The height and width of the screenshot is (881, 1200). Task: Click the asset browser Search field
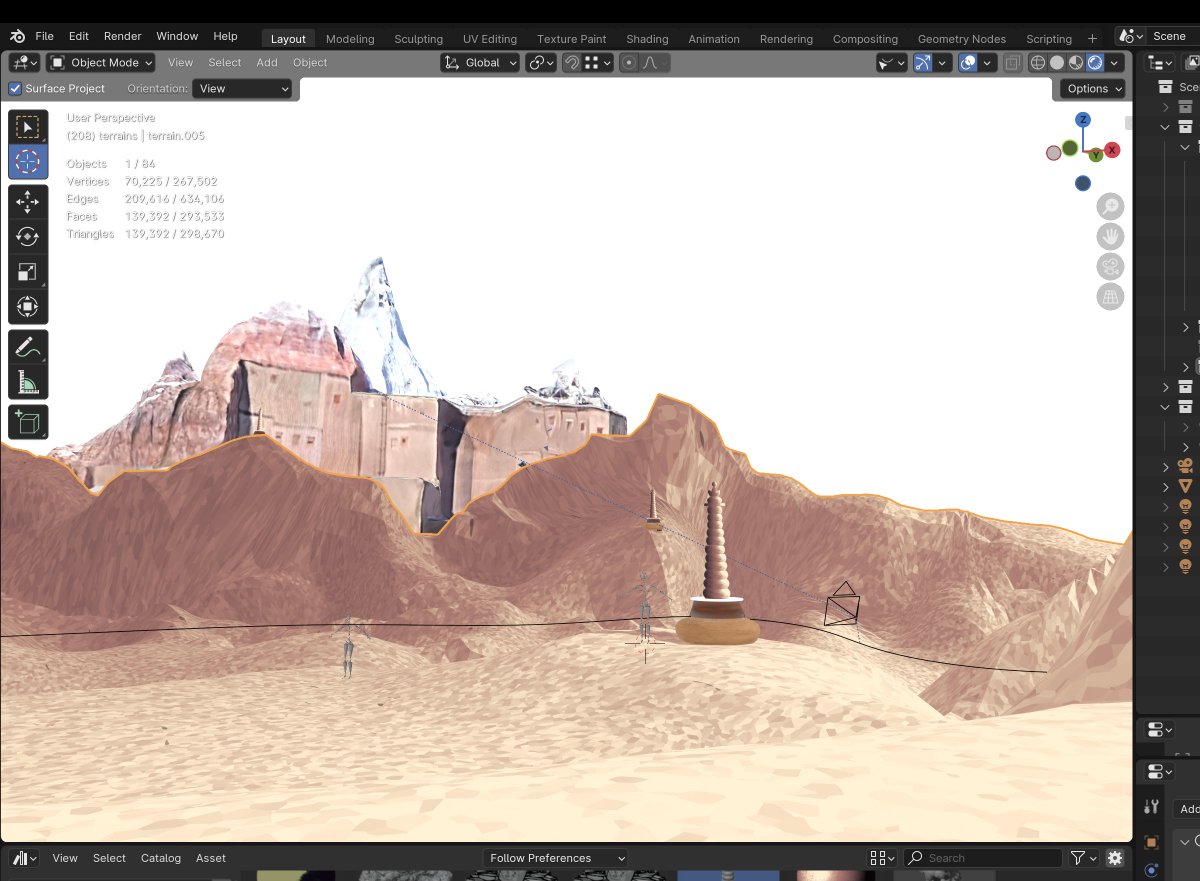tap(983, 858)
